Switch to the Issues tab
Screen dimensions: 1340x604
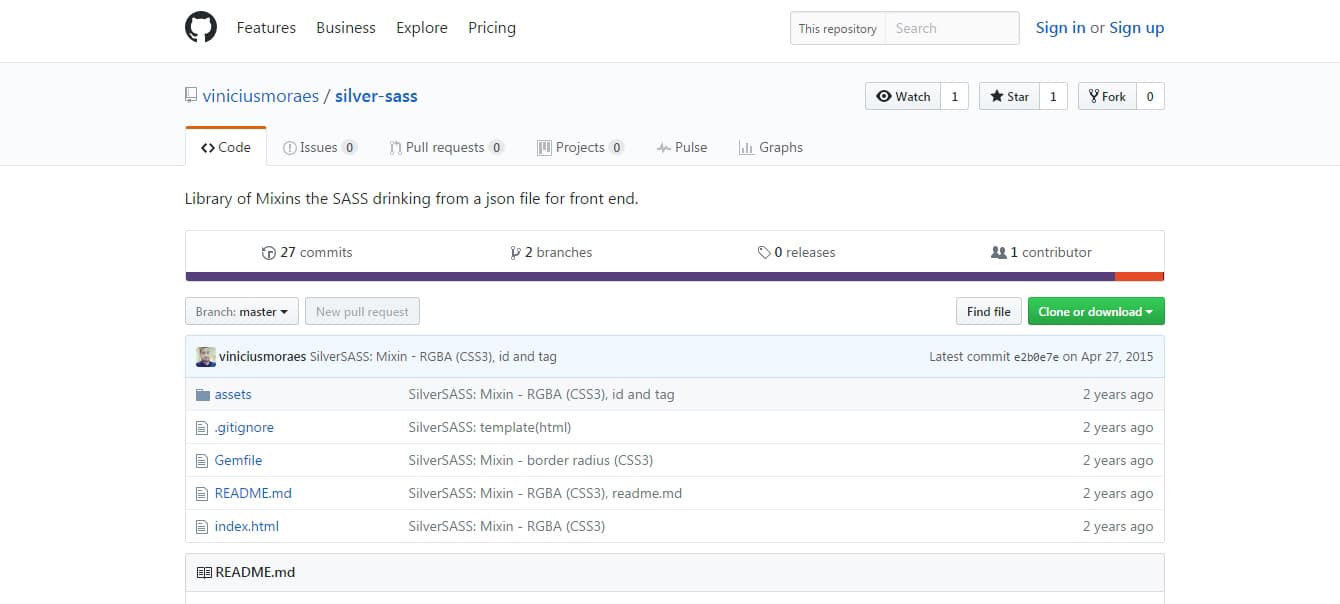[x=320, y=147]
